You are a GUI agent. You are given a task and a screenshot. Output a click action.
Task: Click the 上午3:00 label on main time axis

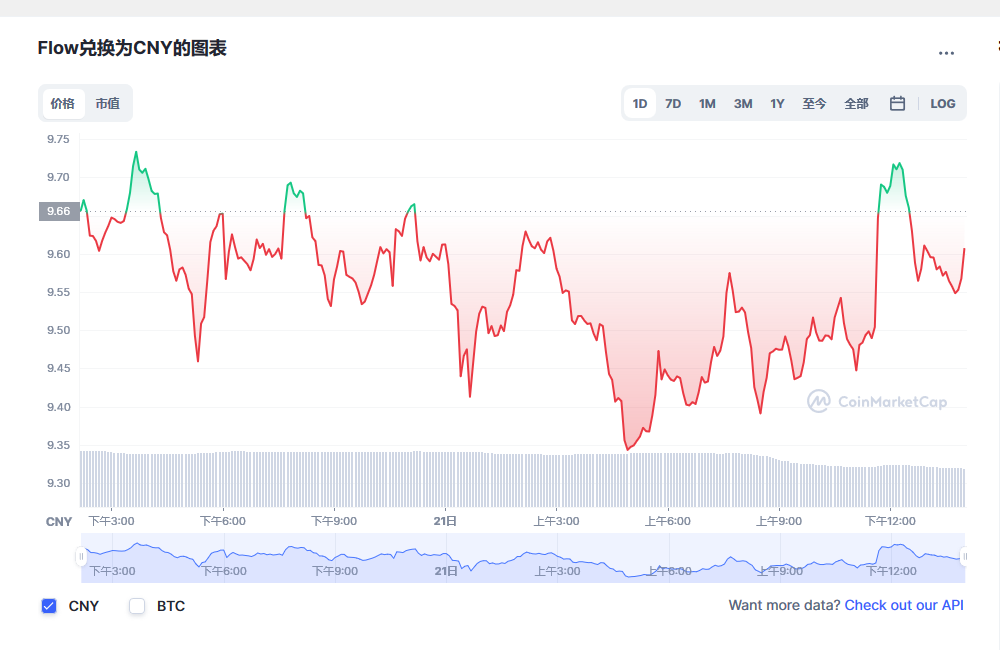point(556,521)
